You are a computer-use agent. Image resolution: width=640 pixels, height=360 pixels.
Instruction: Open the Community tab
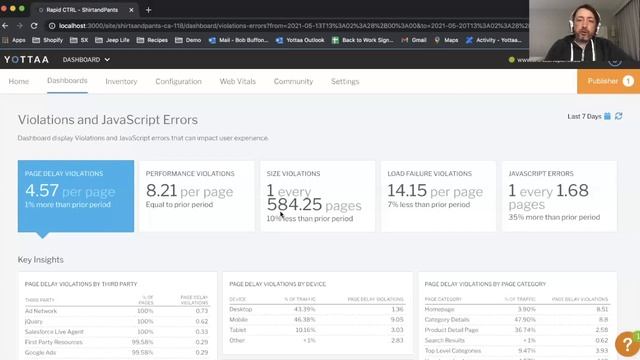293,81
